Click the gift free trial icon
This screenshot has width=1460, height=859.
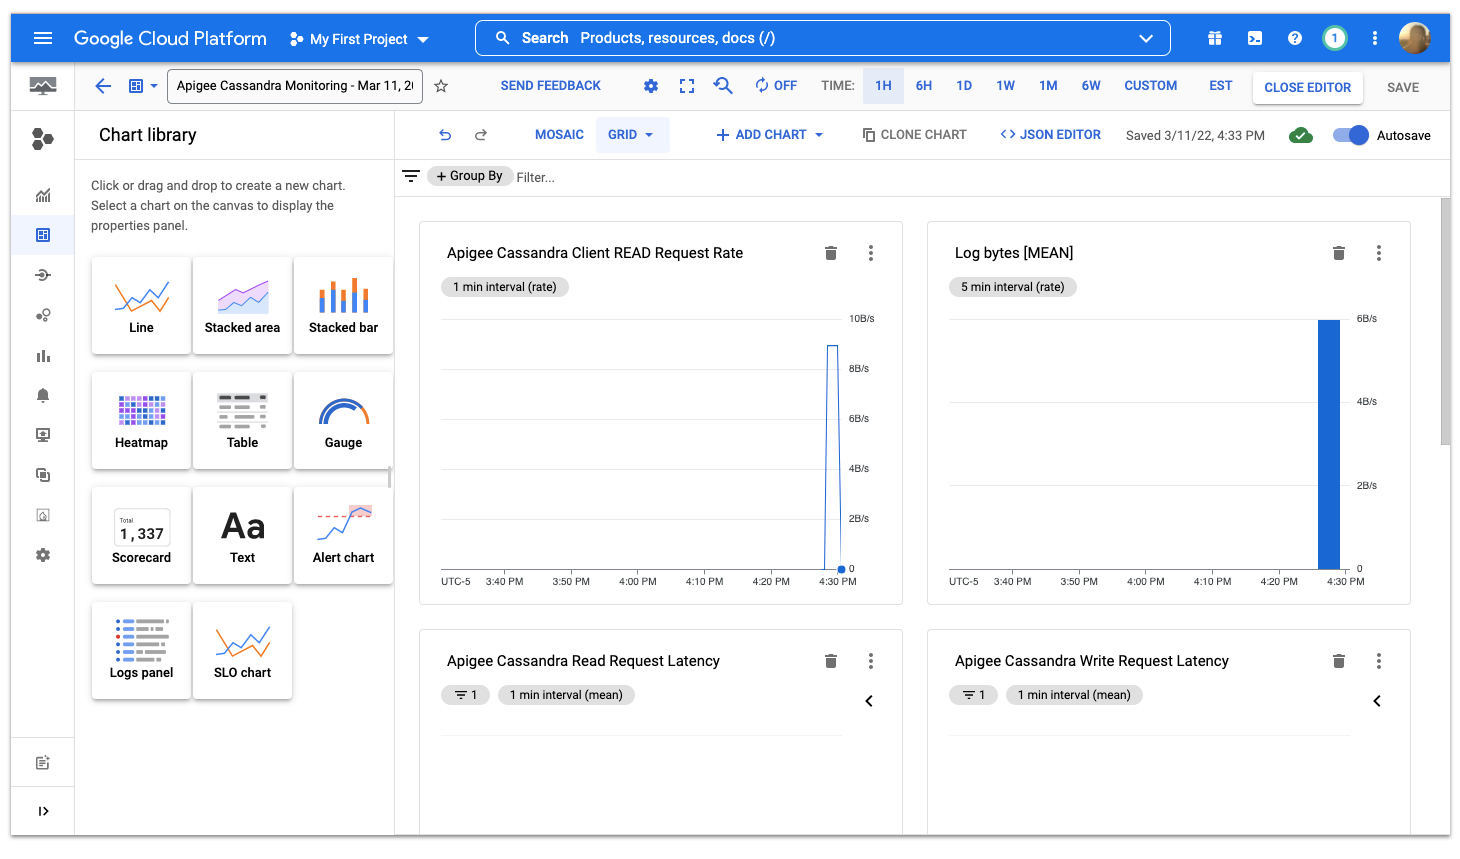[1215, 38]
